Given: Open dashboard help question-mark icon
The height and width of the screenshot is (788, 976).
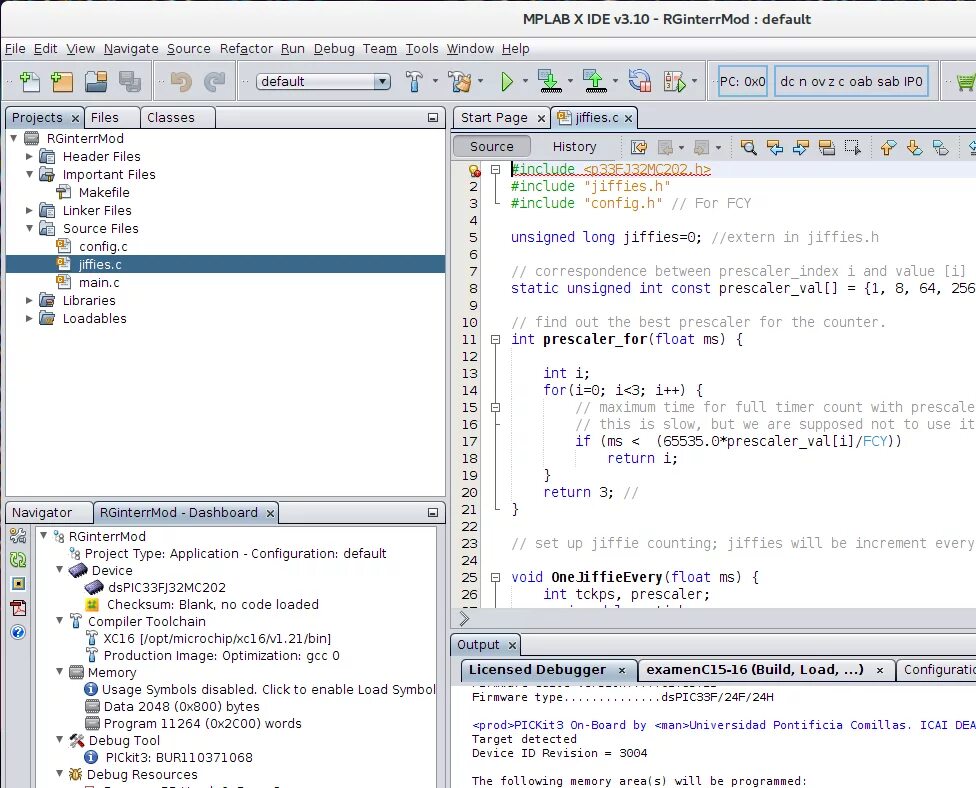Looking at the screenshot, I should tap(18, 632).
